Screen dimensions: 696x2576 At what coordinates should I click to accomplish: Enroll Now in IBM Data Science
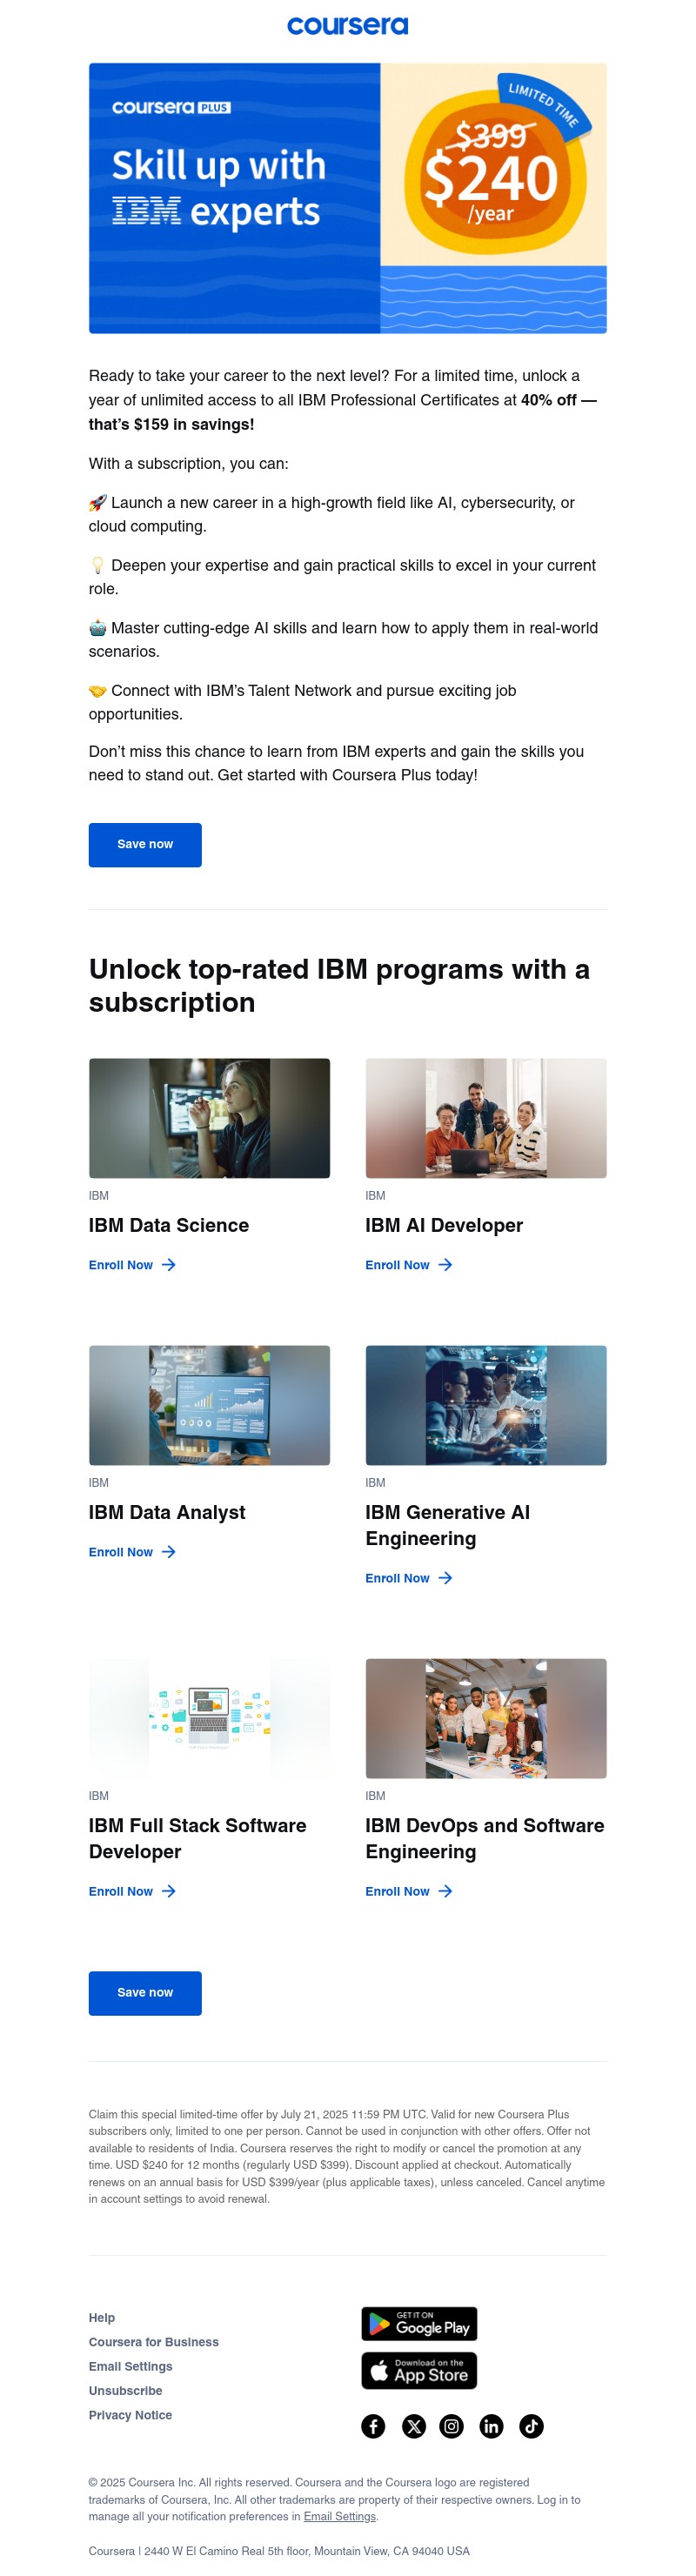point(132,1265)
